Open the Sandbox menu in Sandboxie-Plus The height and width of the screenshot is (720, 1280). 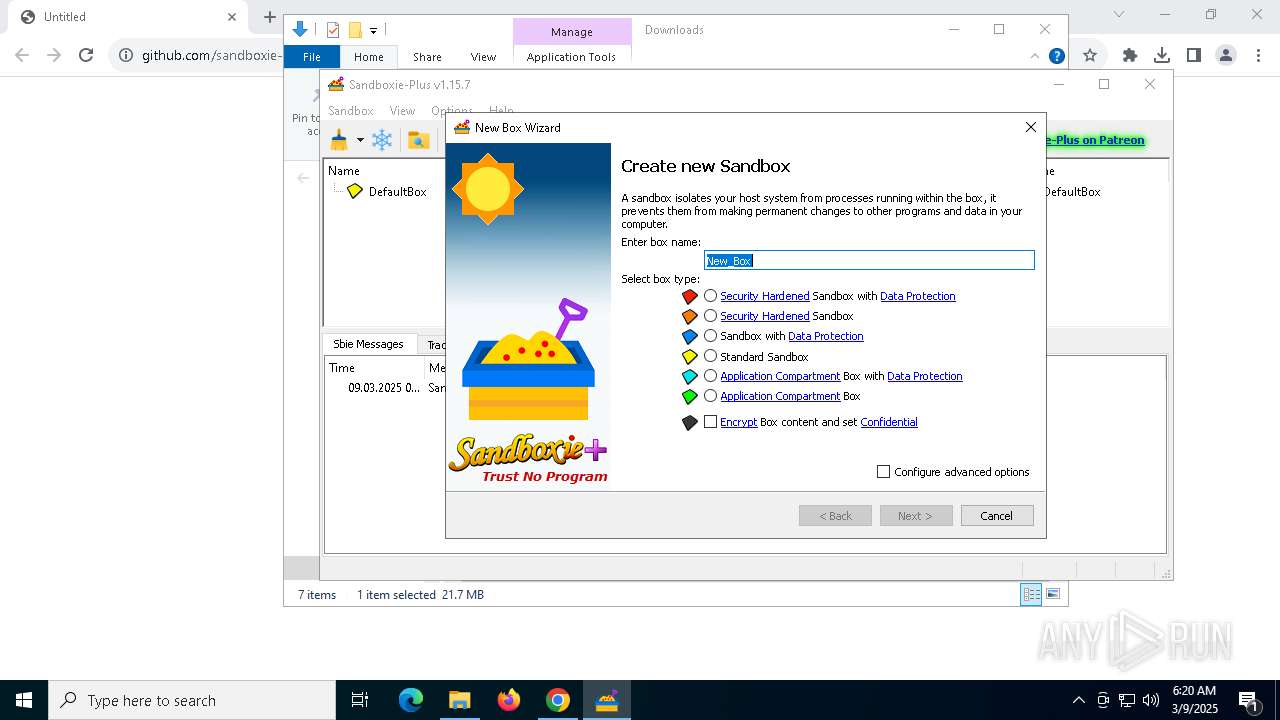[351, 111]
